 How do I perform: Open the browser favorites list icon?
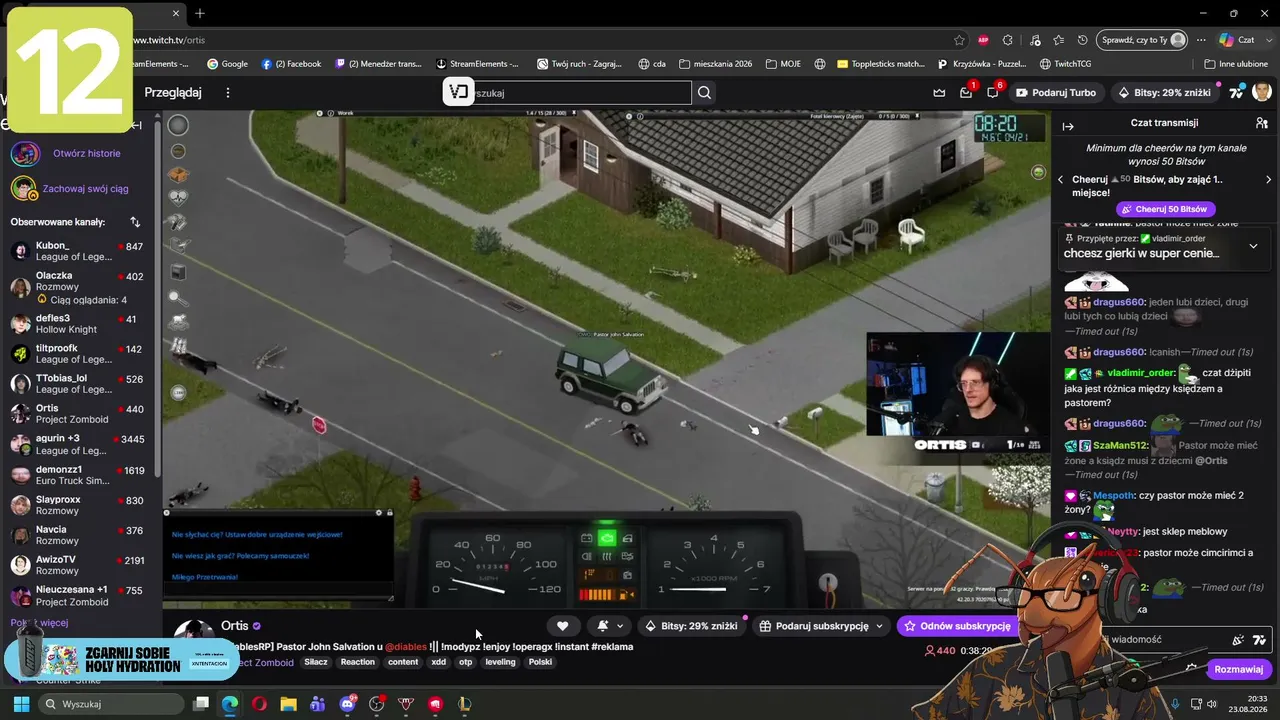coord(1058,40)
